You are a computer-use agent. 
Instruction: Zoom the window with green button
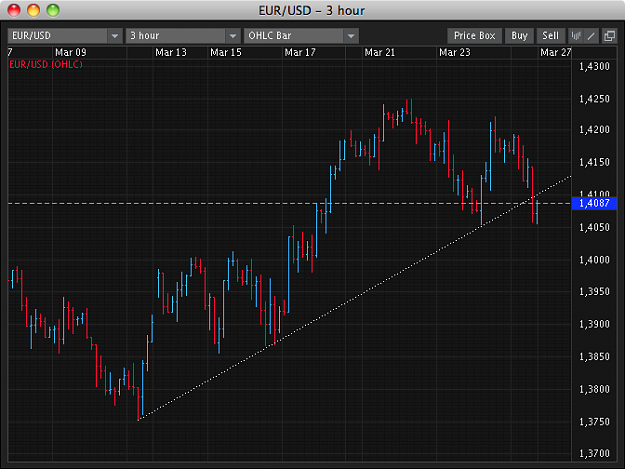(x=53, y=10)
